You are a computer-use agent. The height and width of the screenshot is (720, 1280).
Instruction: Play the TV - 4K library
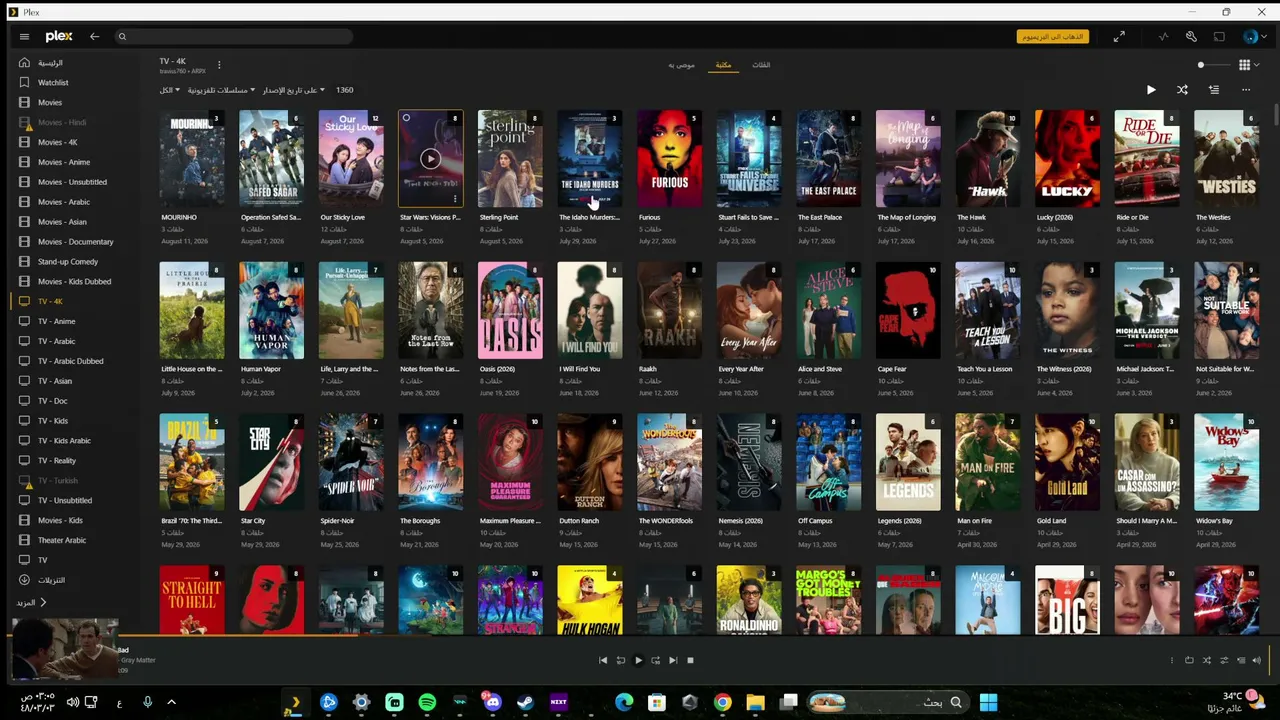pos(1151,90)
